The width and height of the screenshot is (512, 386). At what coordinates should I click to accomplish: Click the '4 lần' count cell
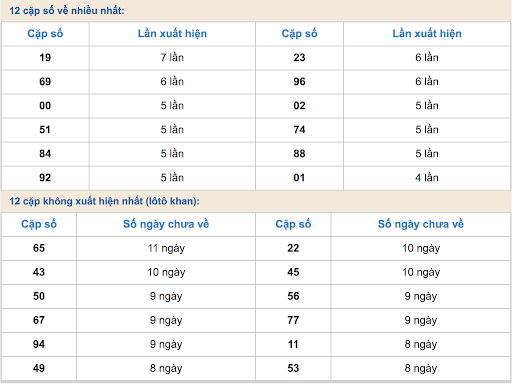click(x=427, y=178)
